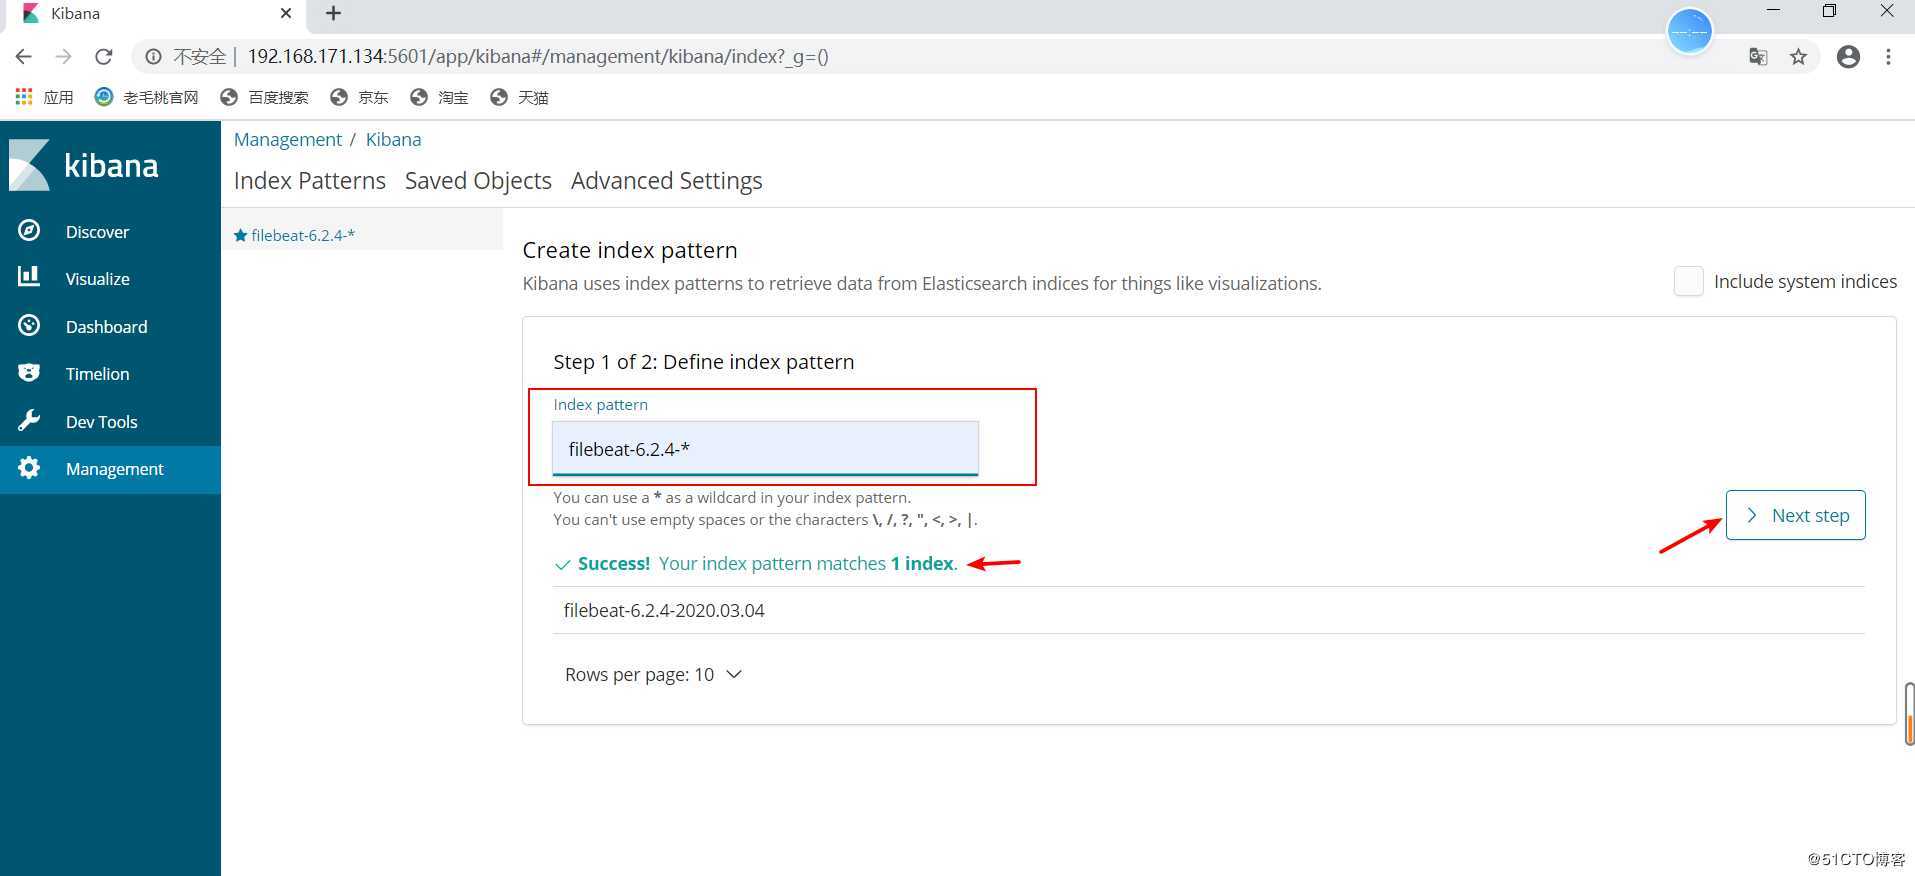Follow the Management breadcrumb link
The image size is (1915, 876).
(288, 139)
